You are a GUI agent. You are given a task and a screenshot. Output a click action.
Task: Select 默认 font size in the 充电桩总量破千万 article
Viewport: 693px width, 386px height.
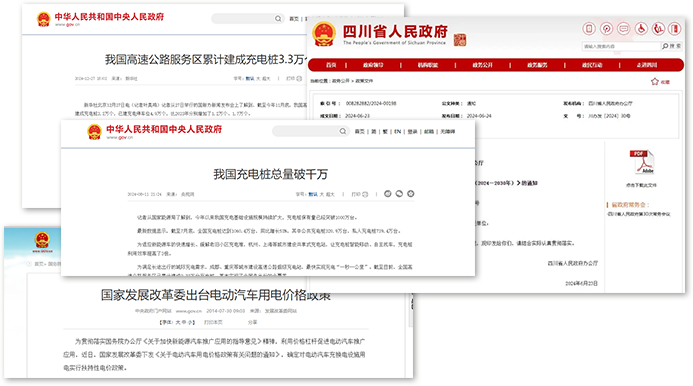coord(313,195)
